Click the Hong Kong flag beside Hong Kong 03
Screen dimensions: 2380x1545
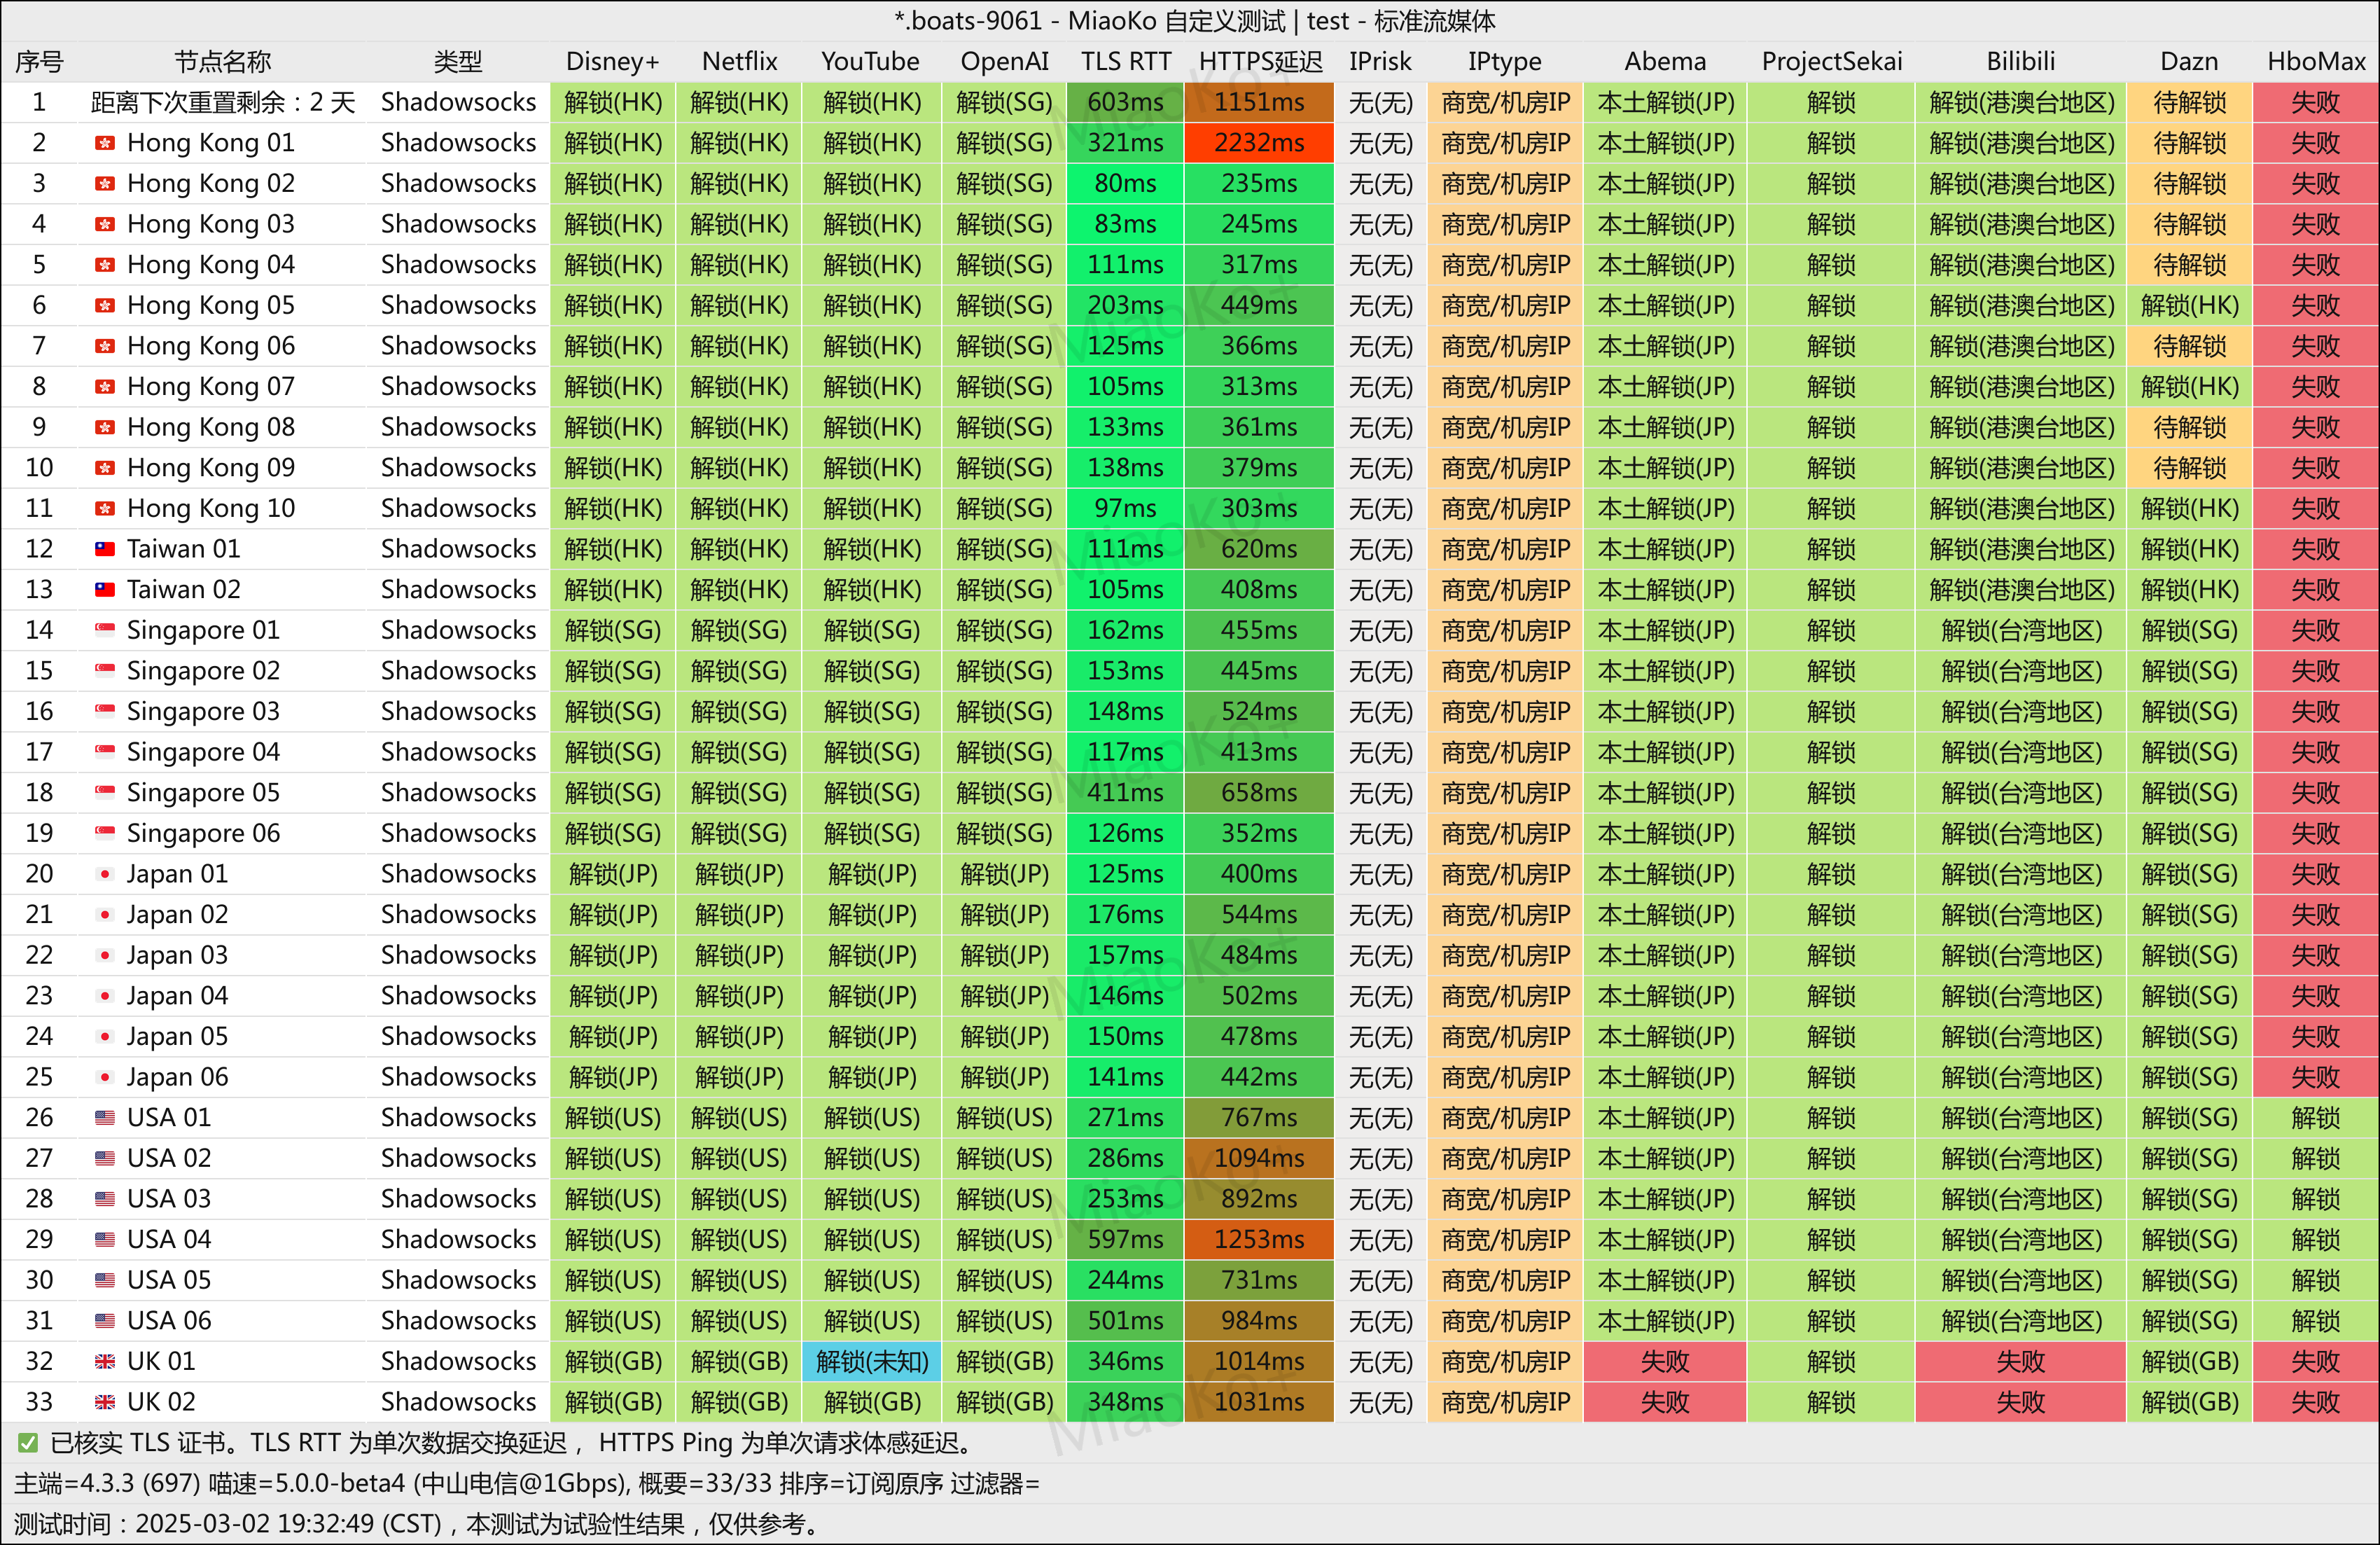click(104, 224)
